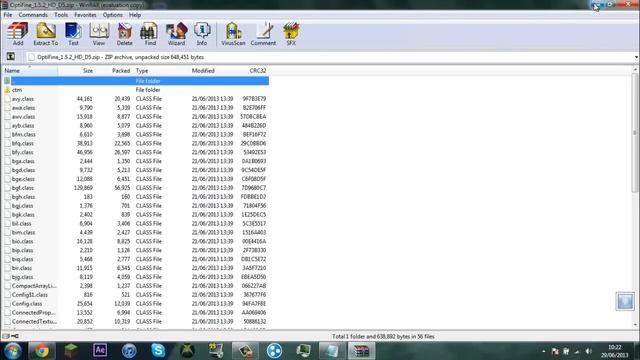
Task: Open Google Chrome from taskbar
Action: [42, 351]
